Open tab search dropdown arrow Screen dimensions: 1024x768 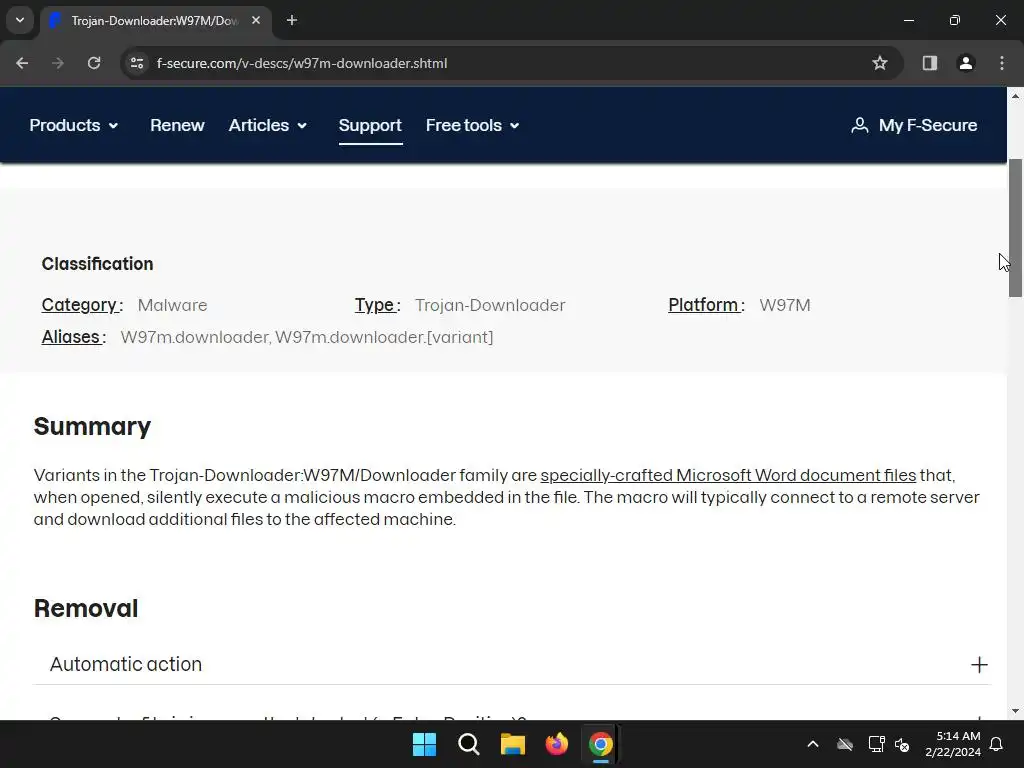click(20, 20)
